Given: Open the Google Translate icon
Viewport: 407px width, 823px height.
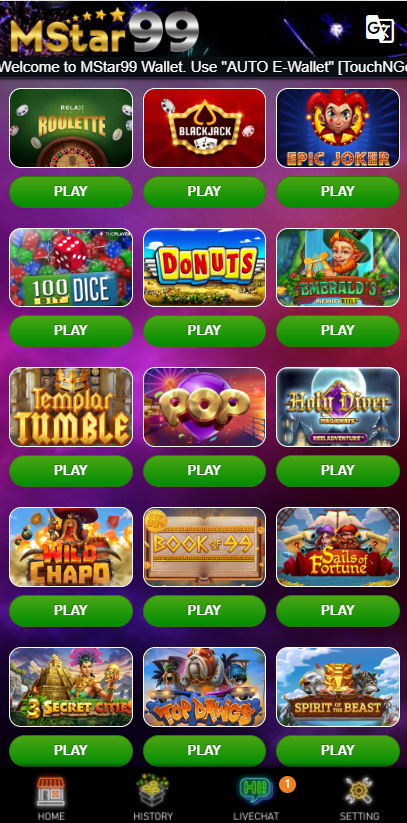Looking at the screenshot, I should click(379, 28).
